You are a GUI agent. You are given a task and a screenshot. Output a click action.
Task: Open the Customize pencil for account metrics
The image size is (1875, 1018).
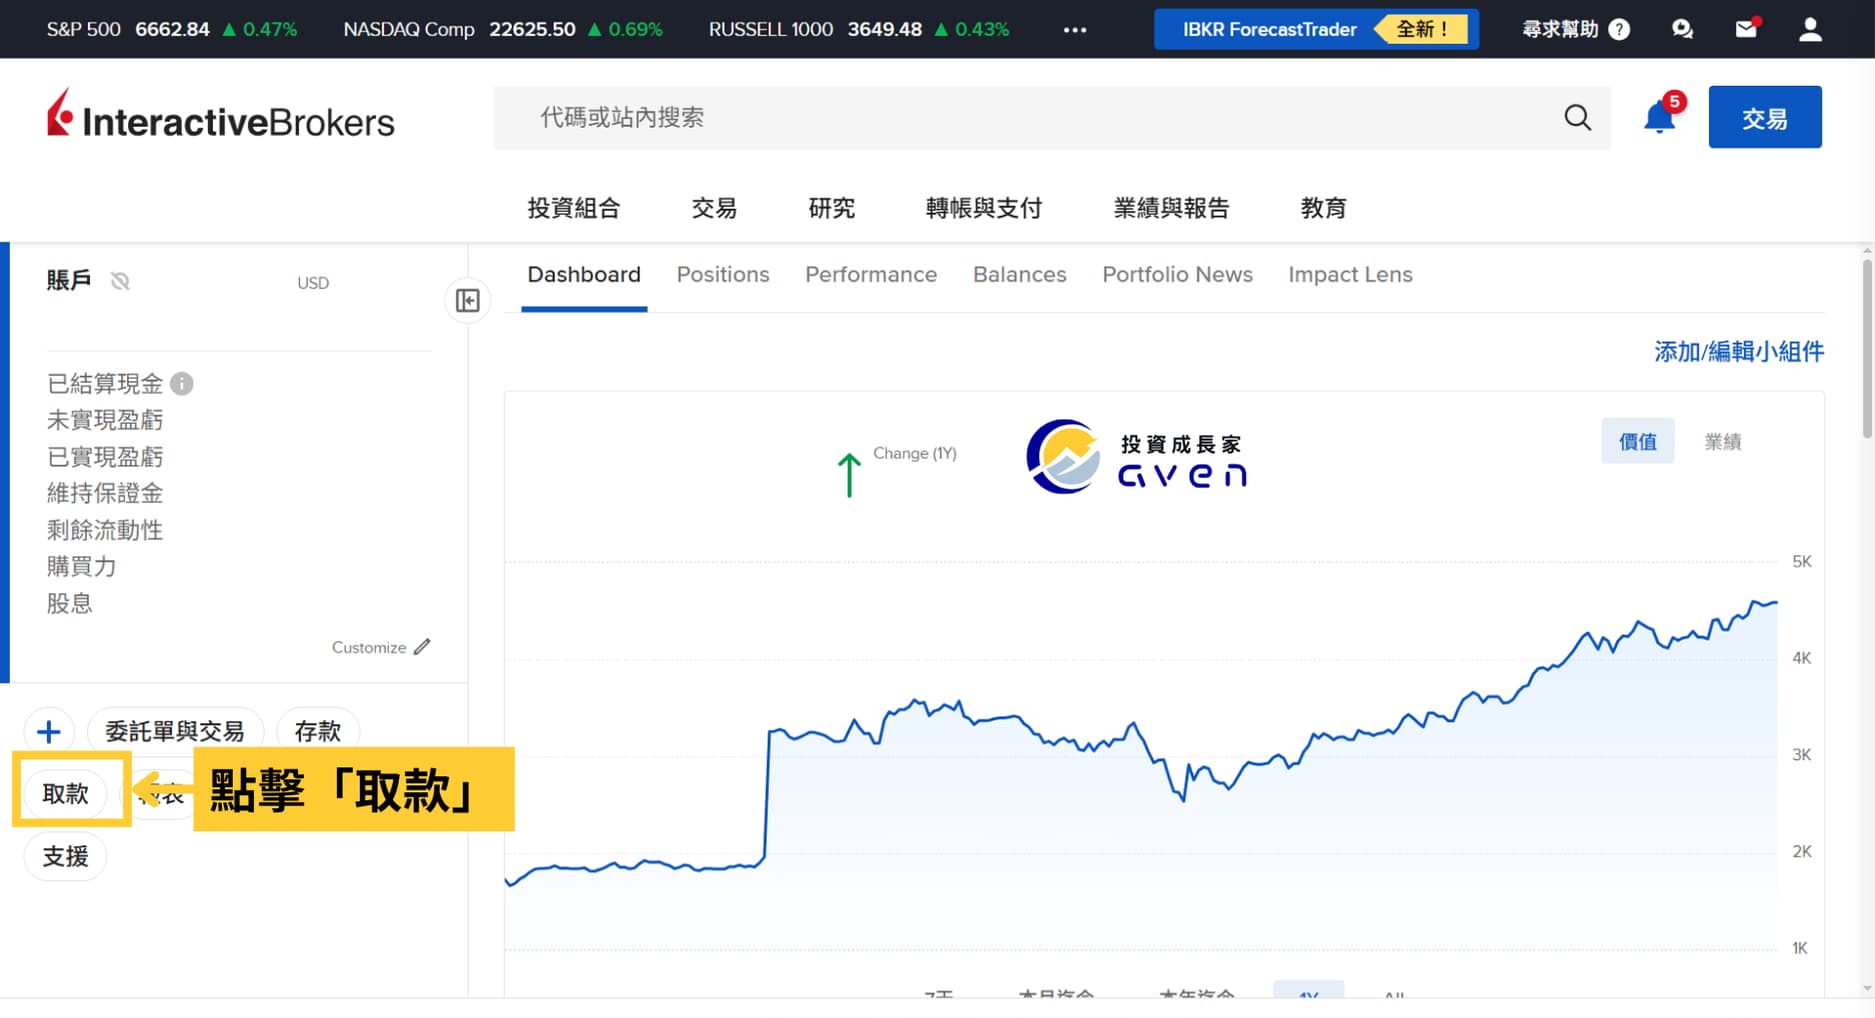point(422,646)
